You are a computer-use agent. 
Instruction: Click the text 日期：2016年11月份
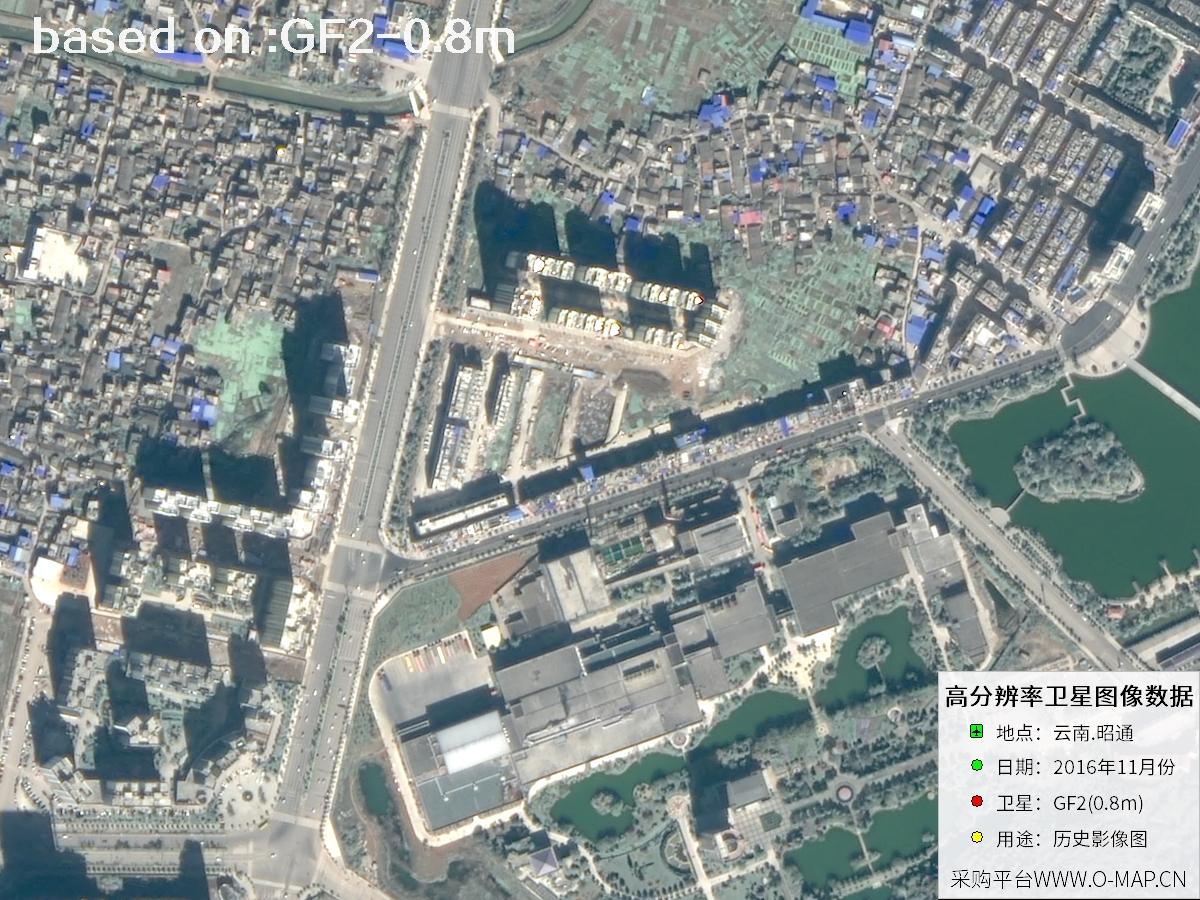pos(1086,768)
